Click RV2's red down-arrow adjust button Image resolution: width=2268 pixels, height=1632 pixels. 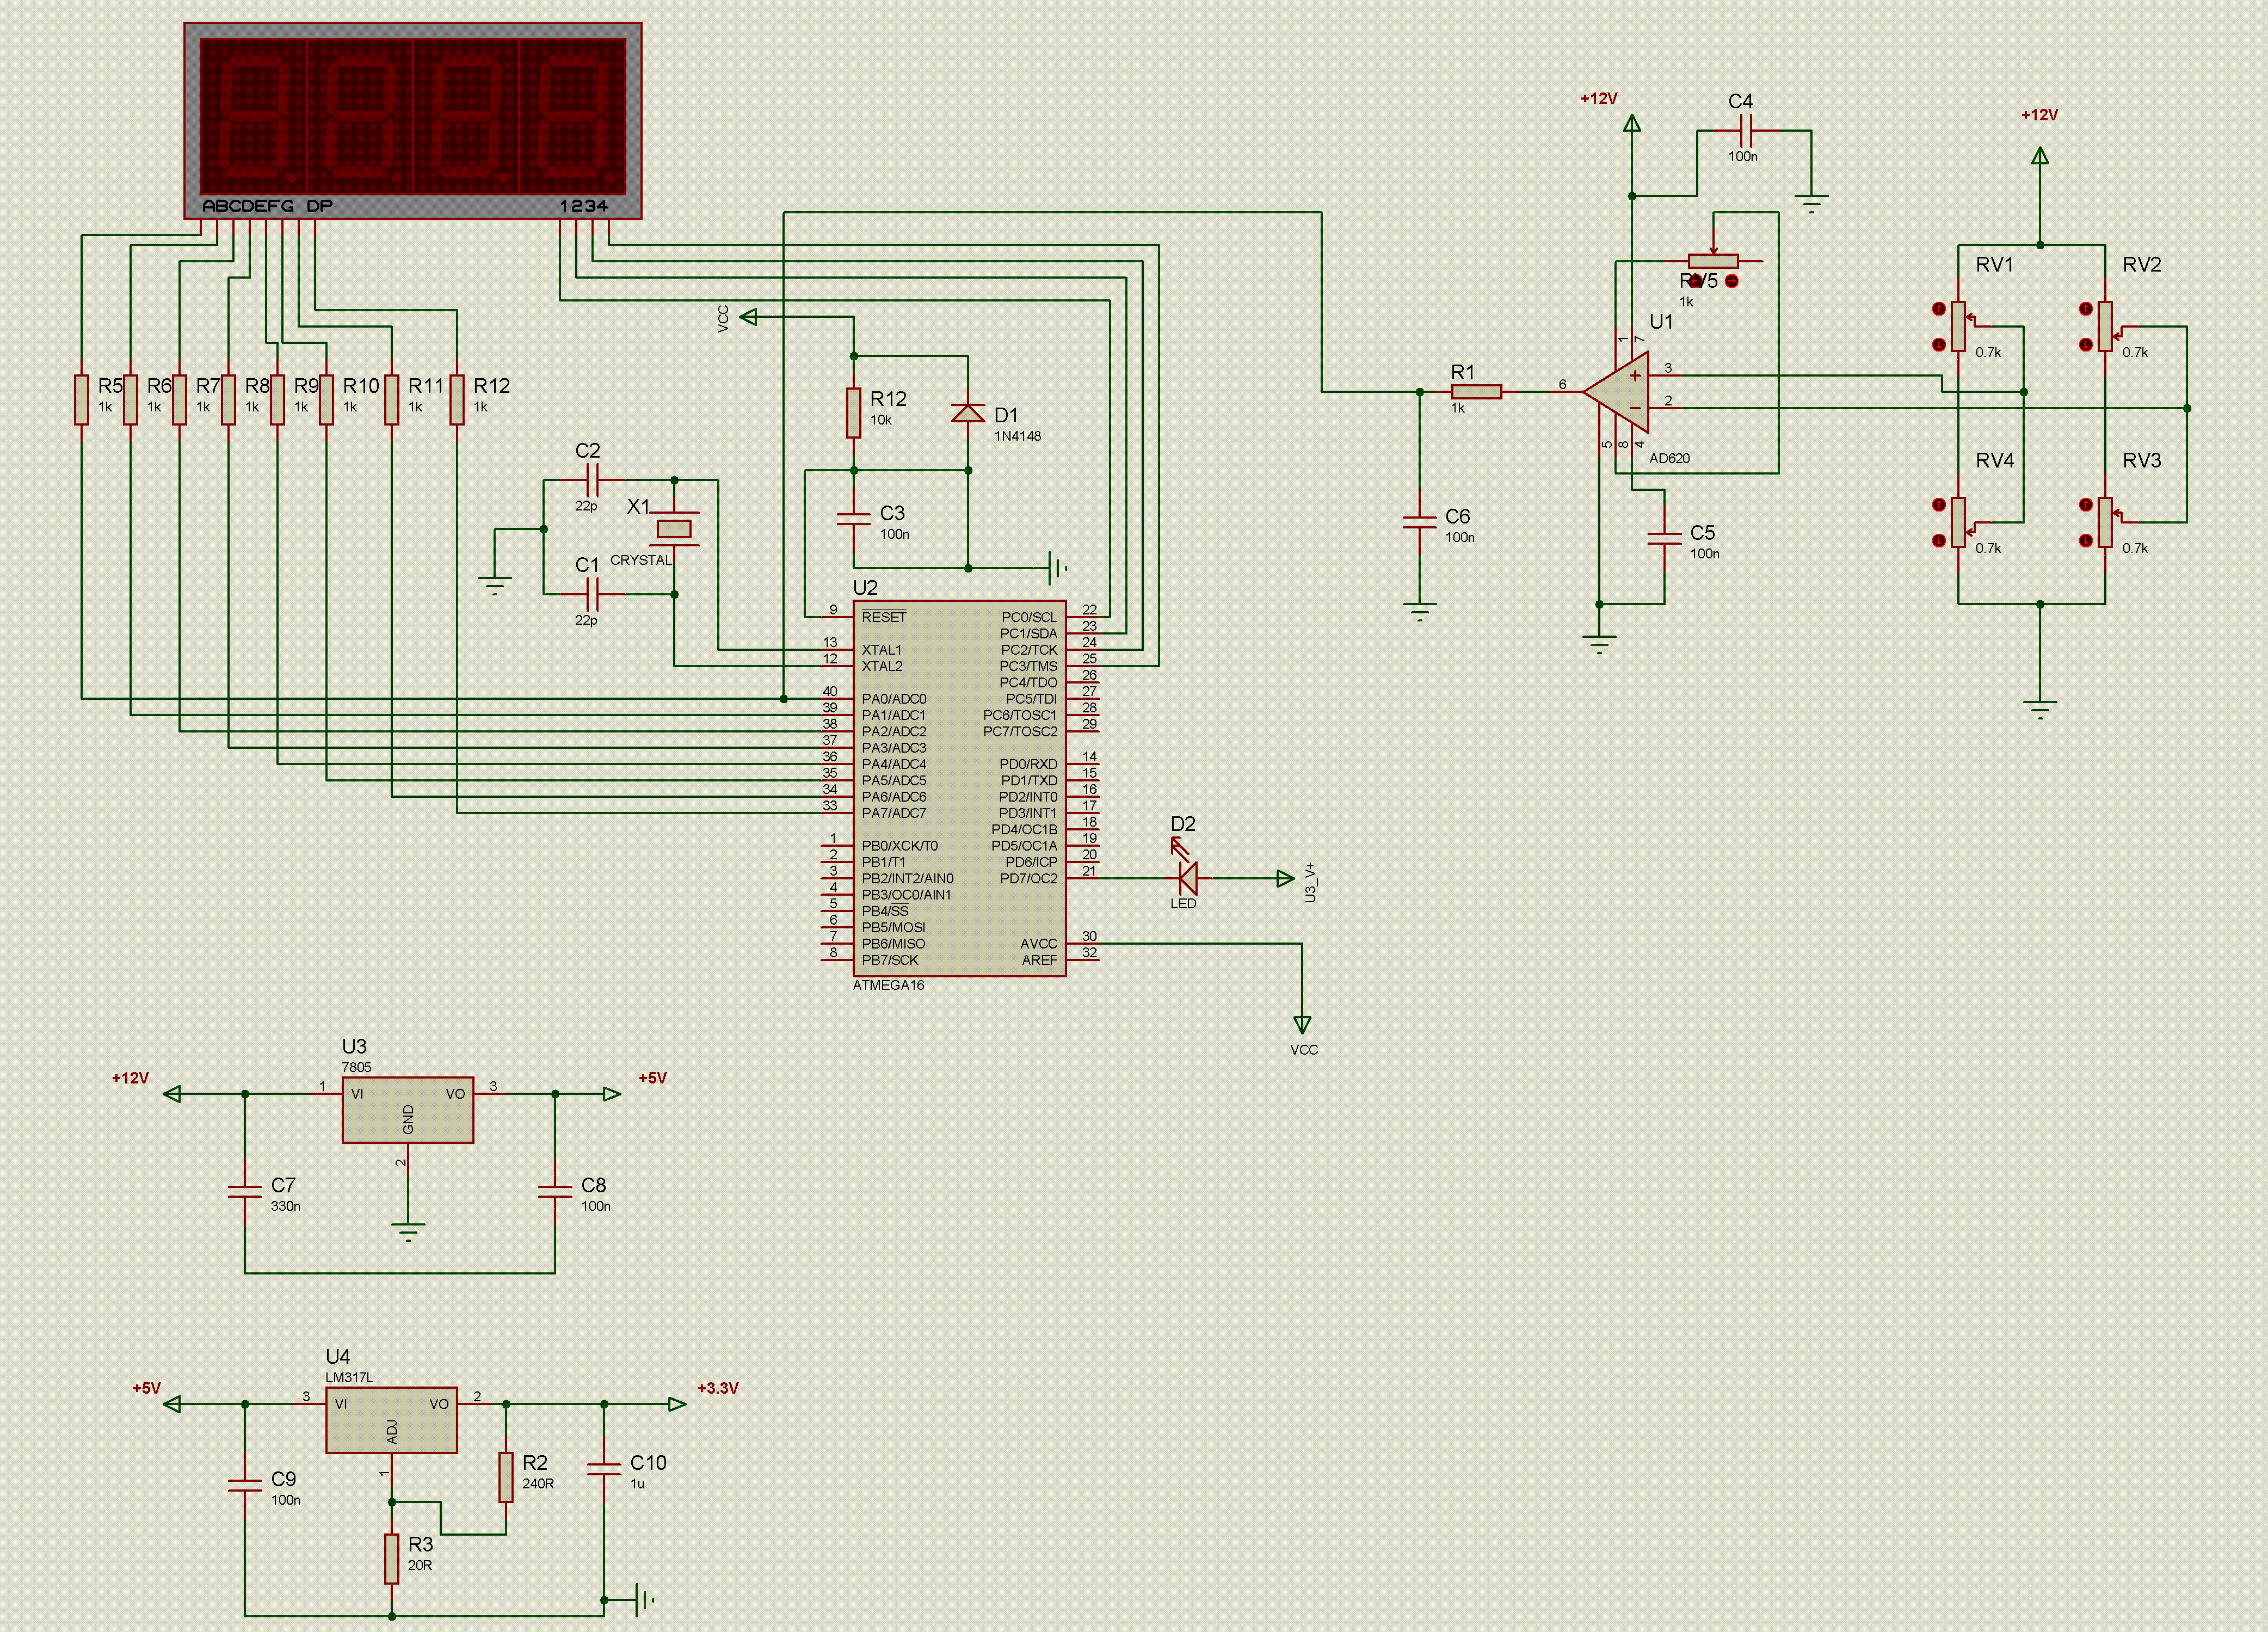pos(2086,345)
